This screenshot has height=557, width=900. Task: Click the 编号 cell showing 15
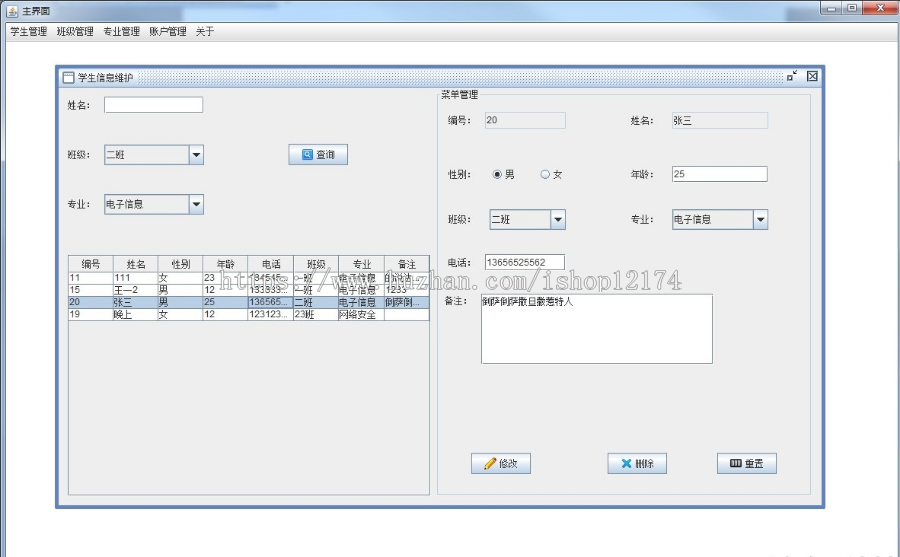[x=91, y=290]
